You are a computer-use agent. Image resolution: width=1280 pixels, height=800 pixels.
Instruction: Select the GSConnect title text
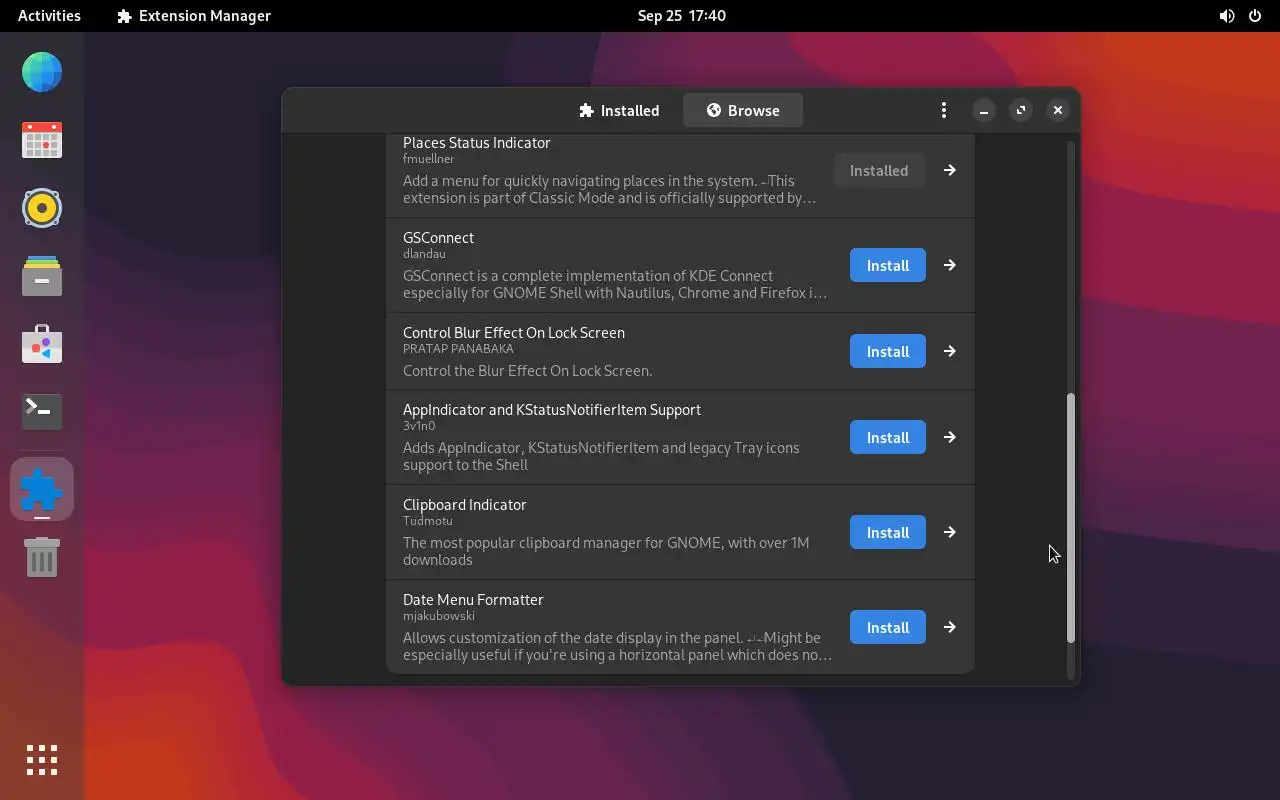coord(438,237)
